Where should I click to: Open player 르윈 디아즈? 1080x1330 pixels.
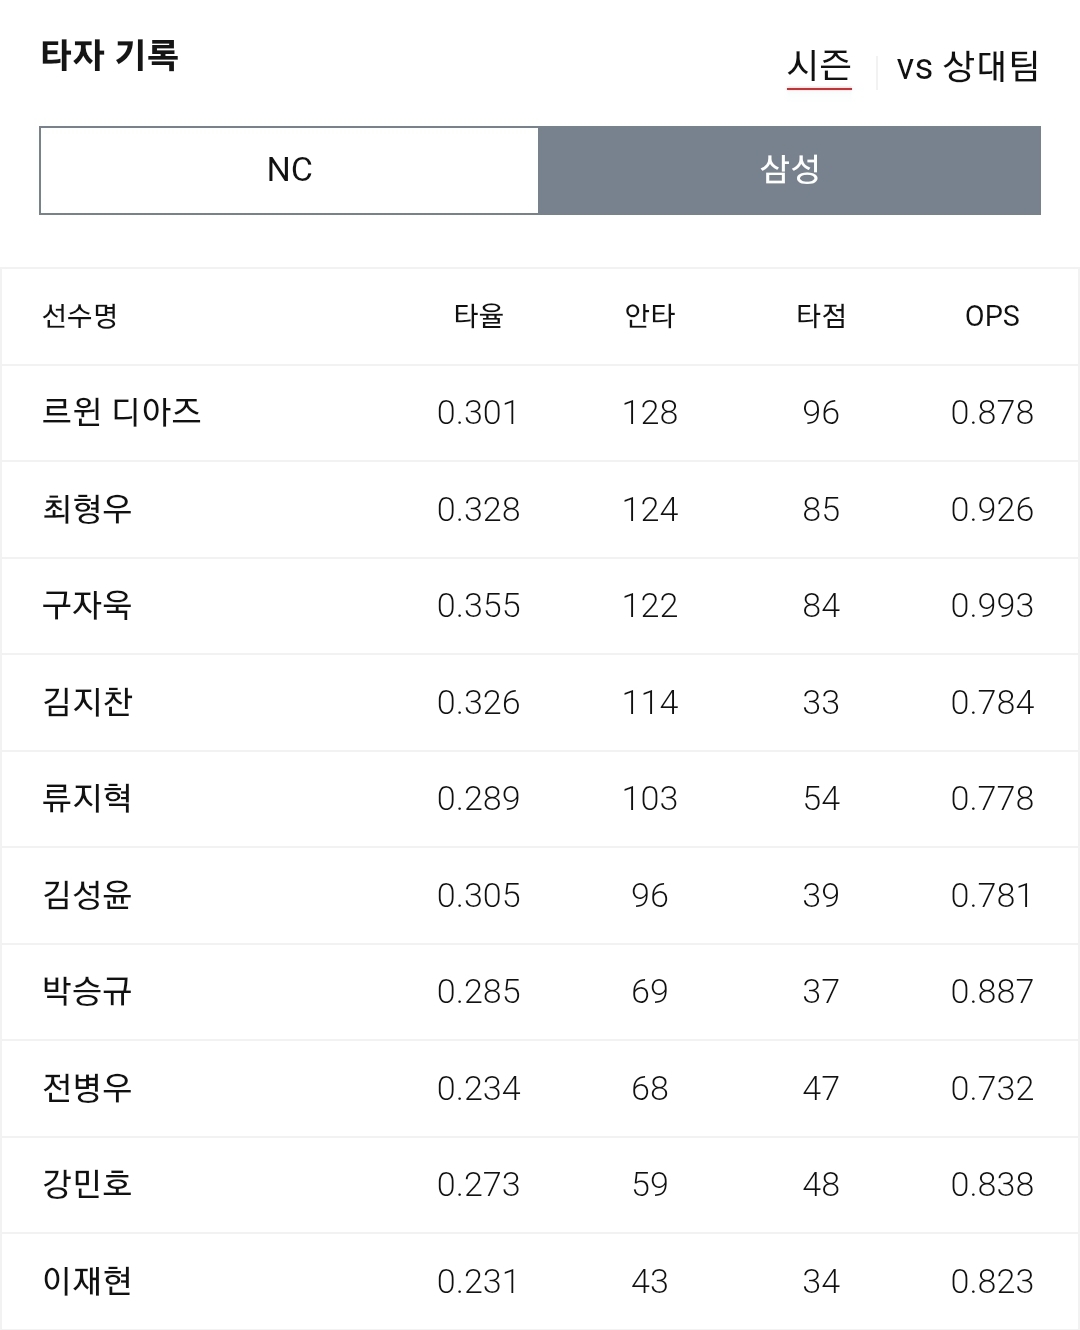coord(121,412)
